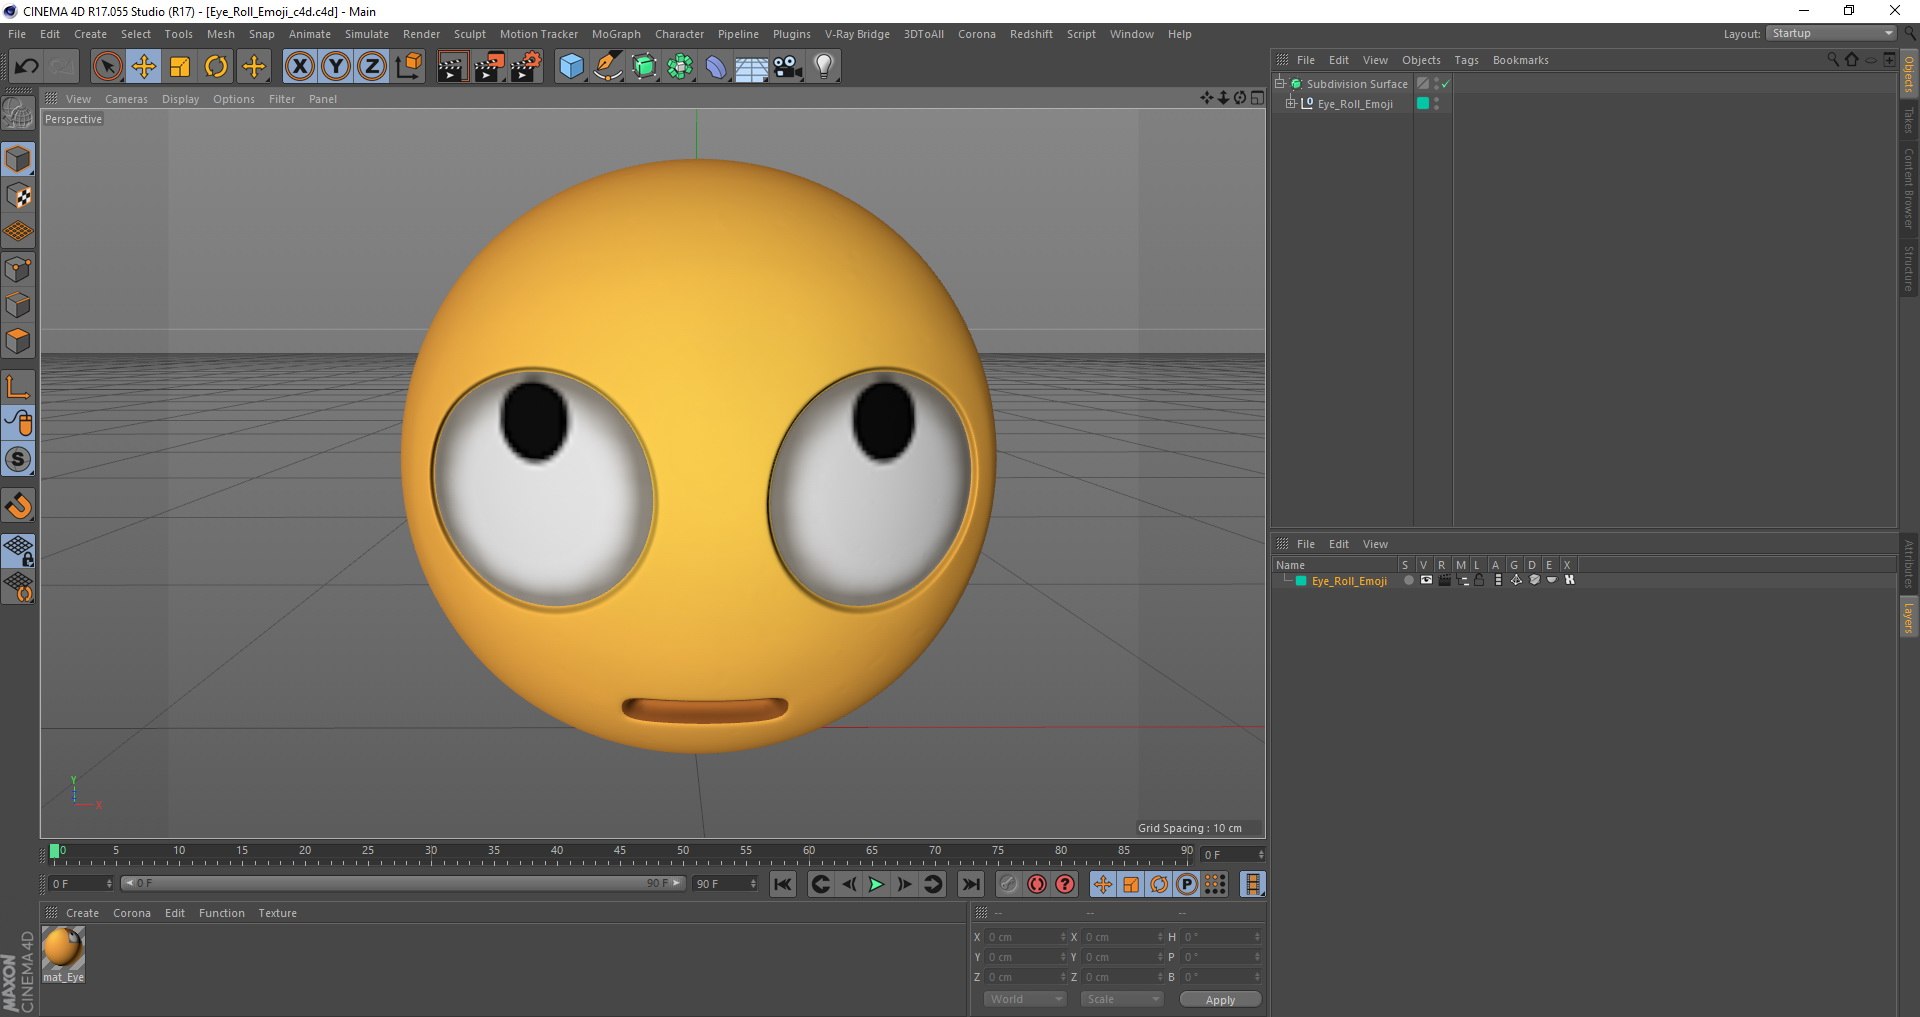Toggle Render flag of Eye_Roll_Emoji layer
Screen dimensions: 1920x1017
click(1444, 580)
